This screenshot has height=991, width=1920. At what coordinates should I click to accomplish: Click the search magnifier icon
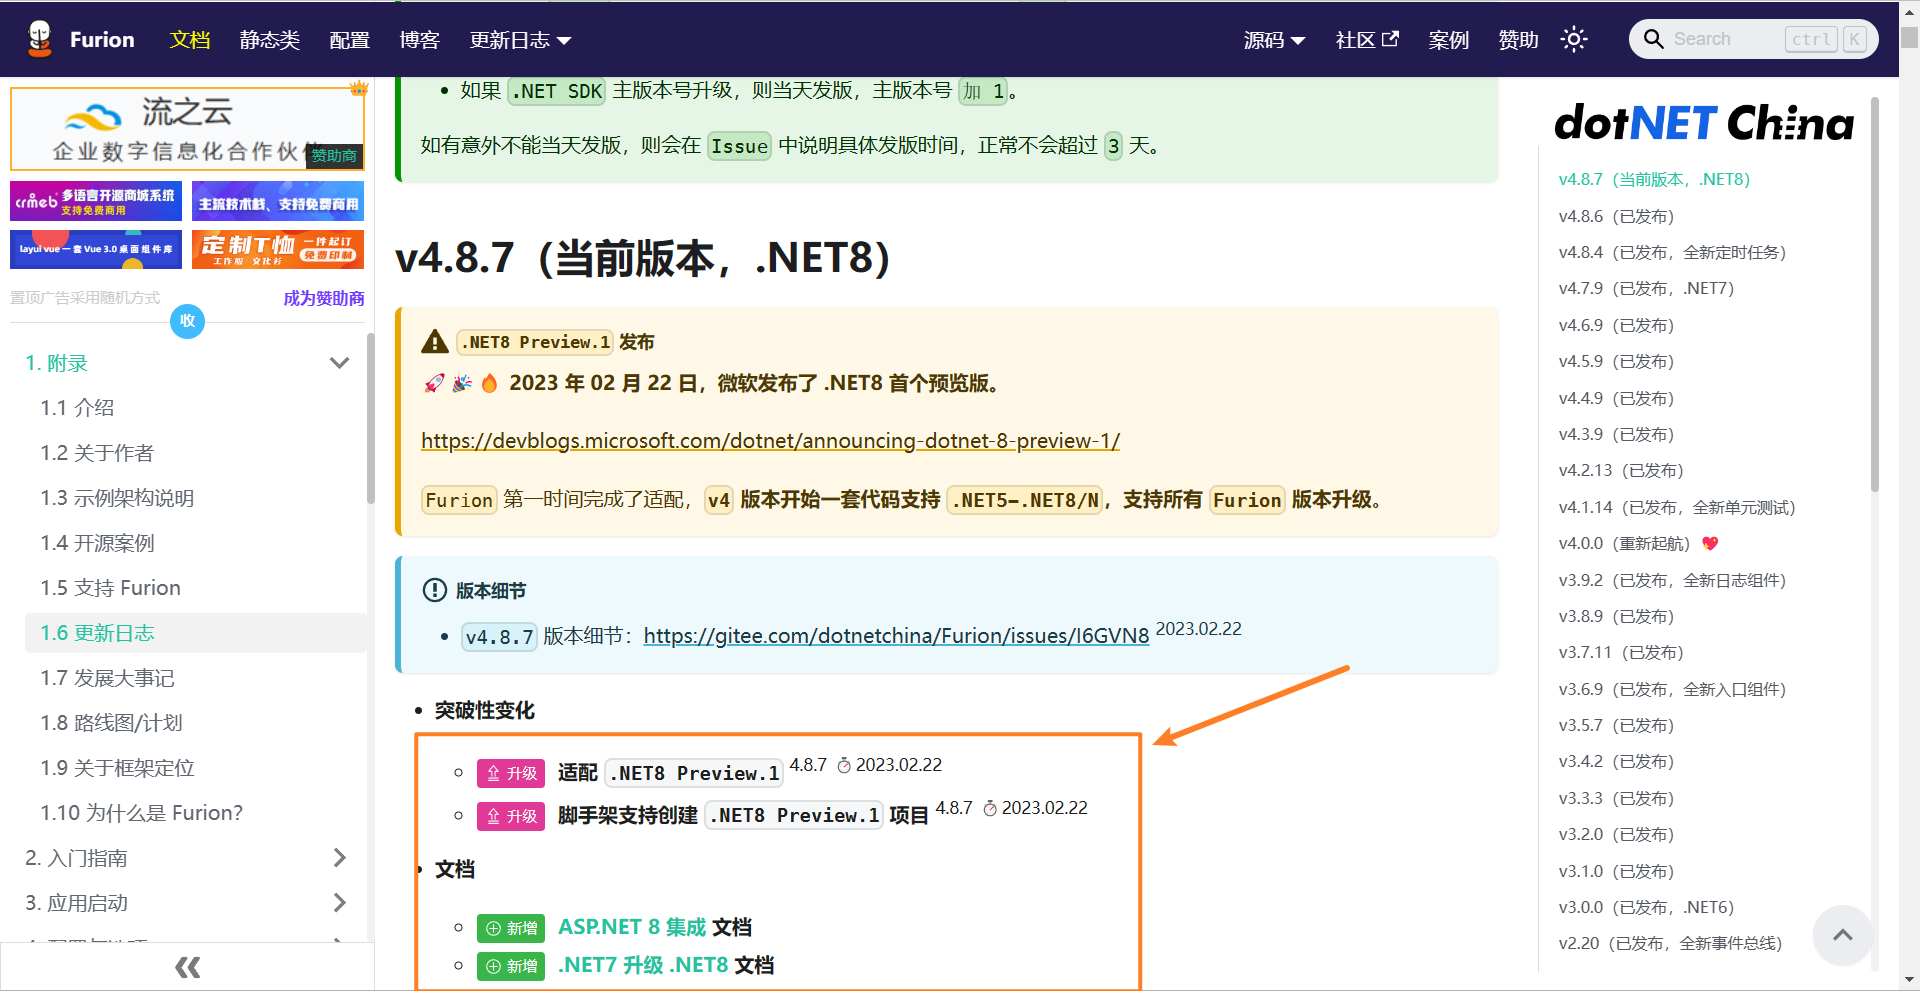[x=1654, y=39]
